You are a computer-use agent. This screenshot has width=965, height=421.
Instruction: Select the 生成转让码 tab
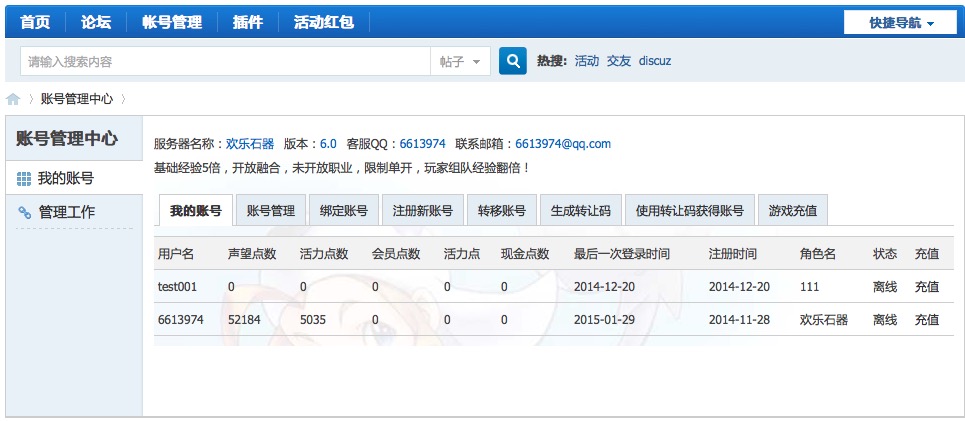pyautogui.click(x=580, y=211)
